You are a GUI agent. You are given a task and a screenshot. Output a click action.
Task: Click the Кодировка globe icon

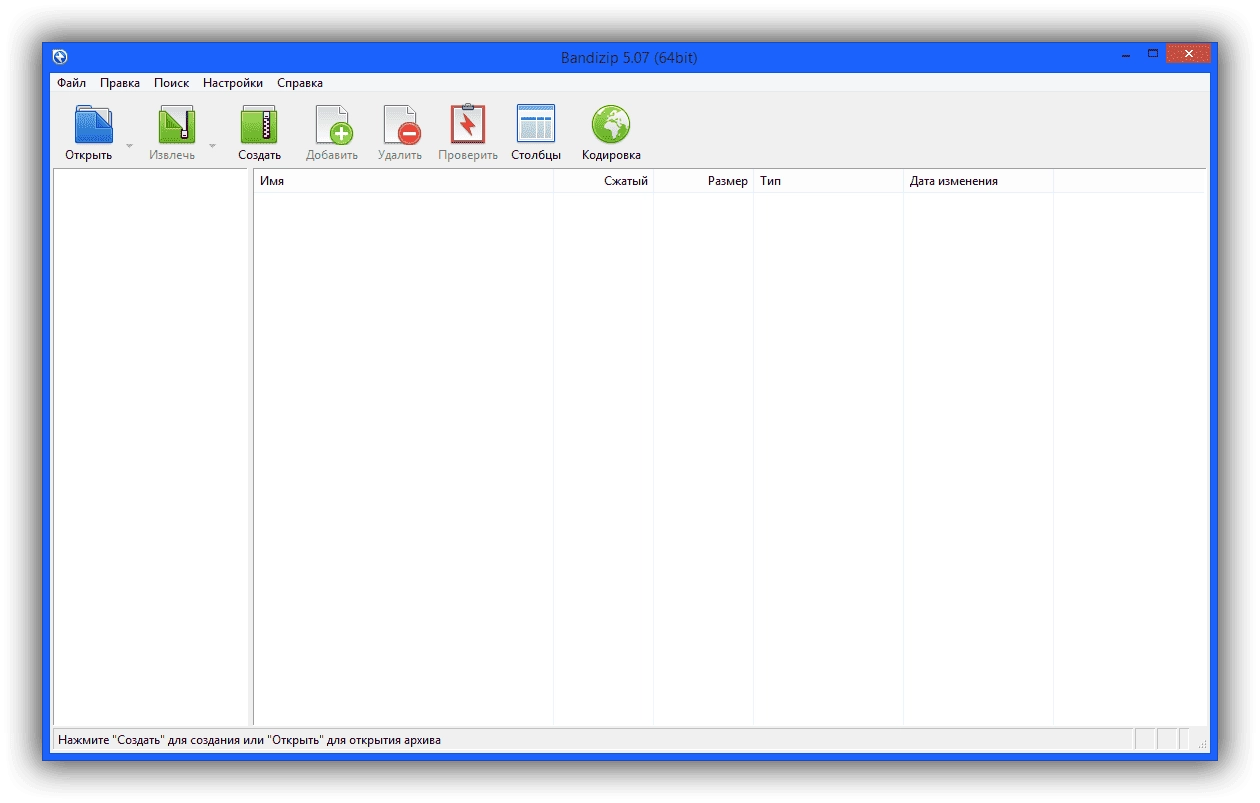coord(611,125)
